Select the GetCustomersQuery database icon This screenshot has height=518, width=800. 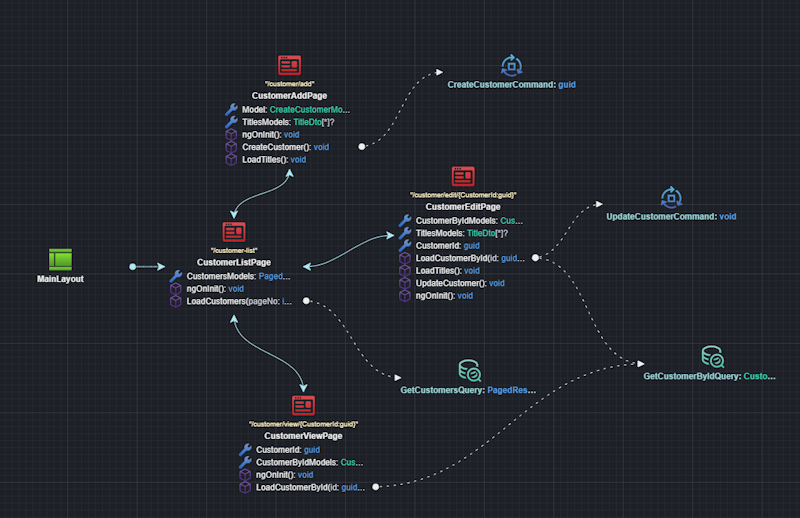[469, 371]
